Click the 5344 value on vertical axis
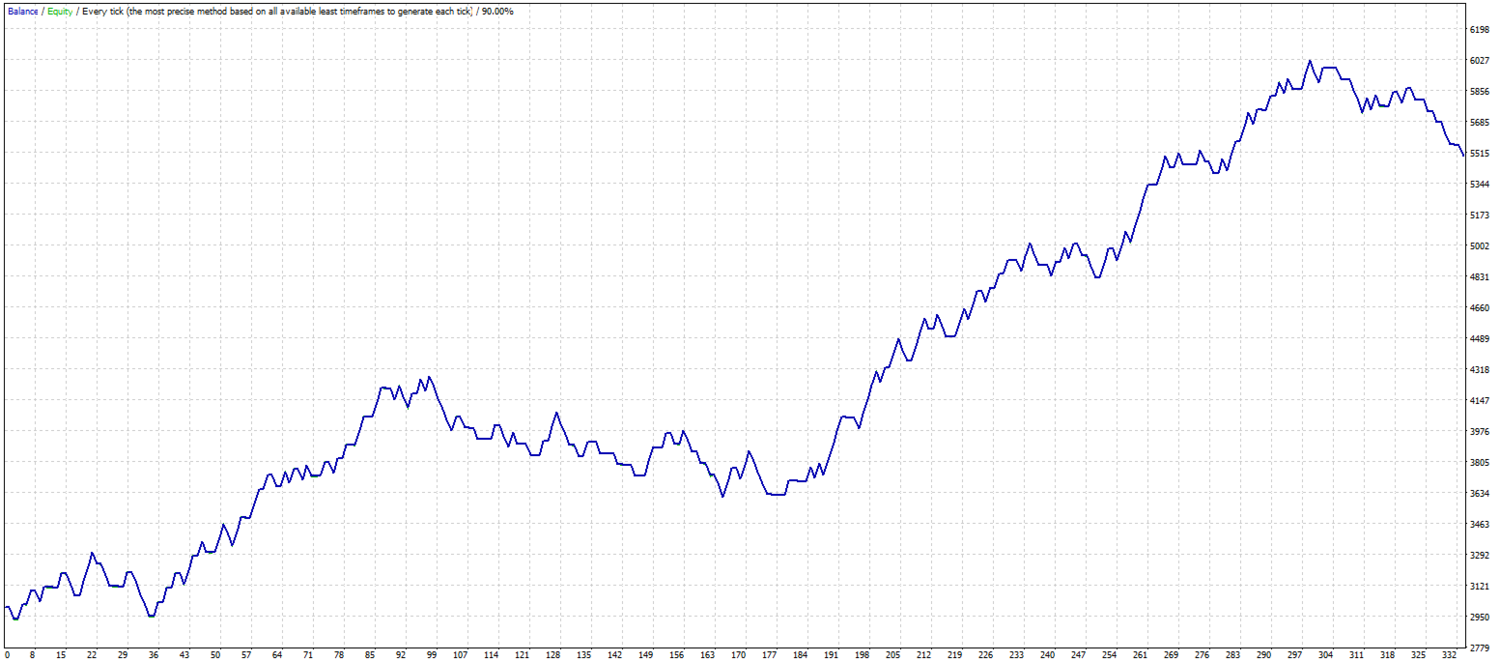The width and height of the screenshot is (1500, 662). [x=1480, y=185]
